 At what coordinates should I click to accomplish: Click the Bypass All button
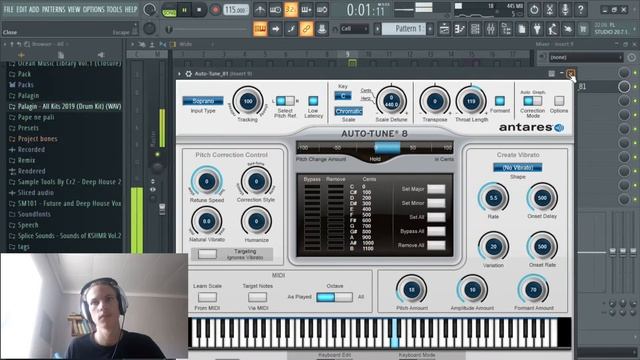pyautogui.click(x=436, y=231)
